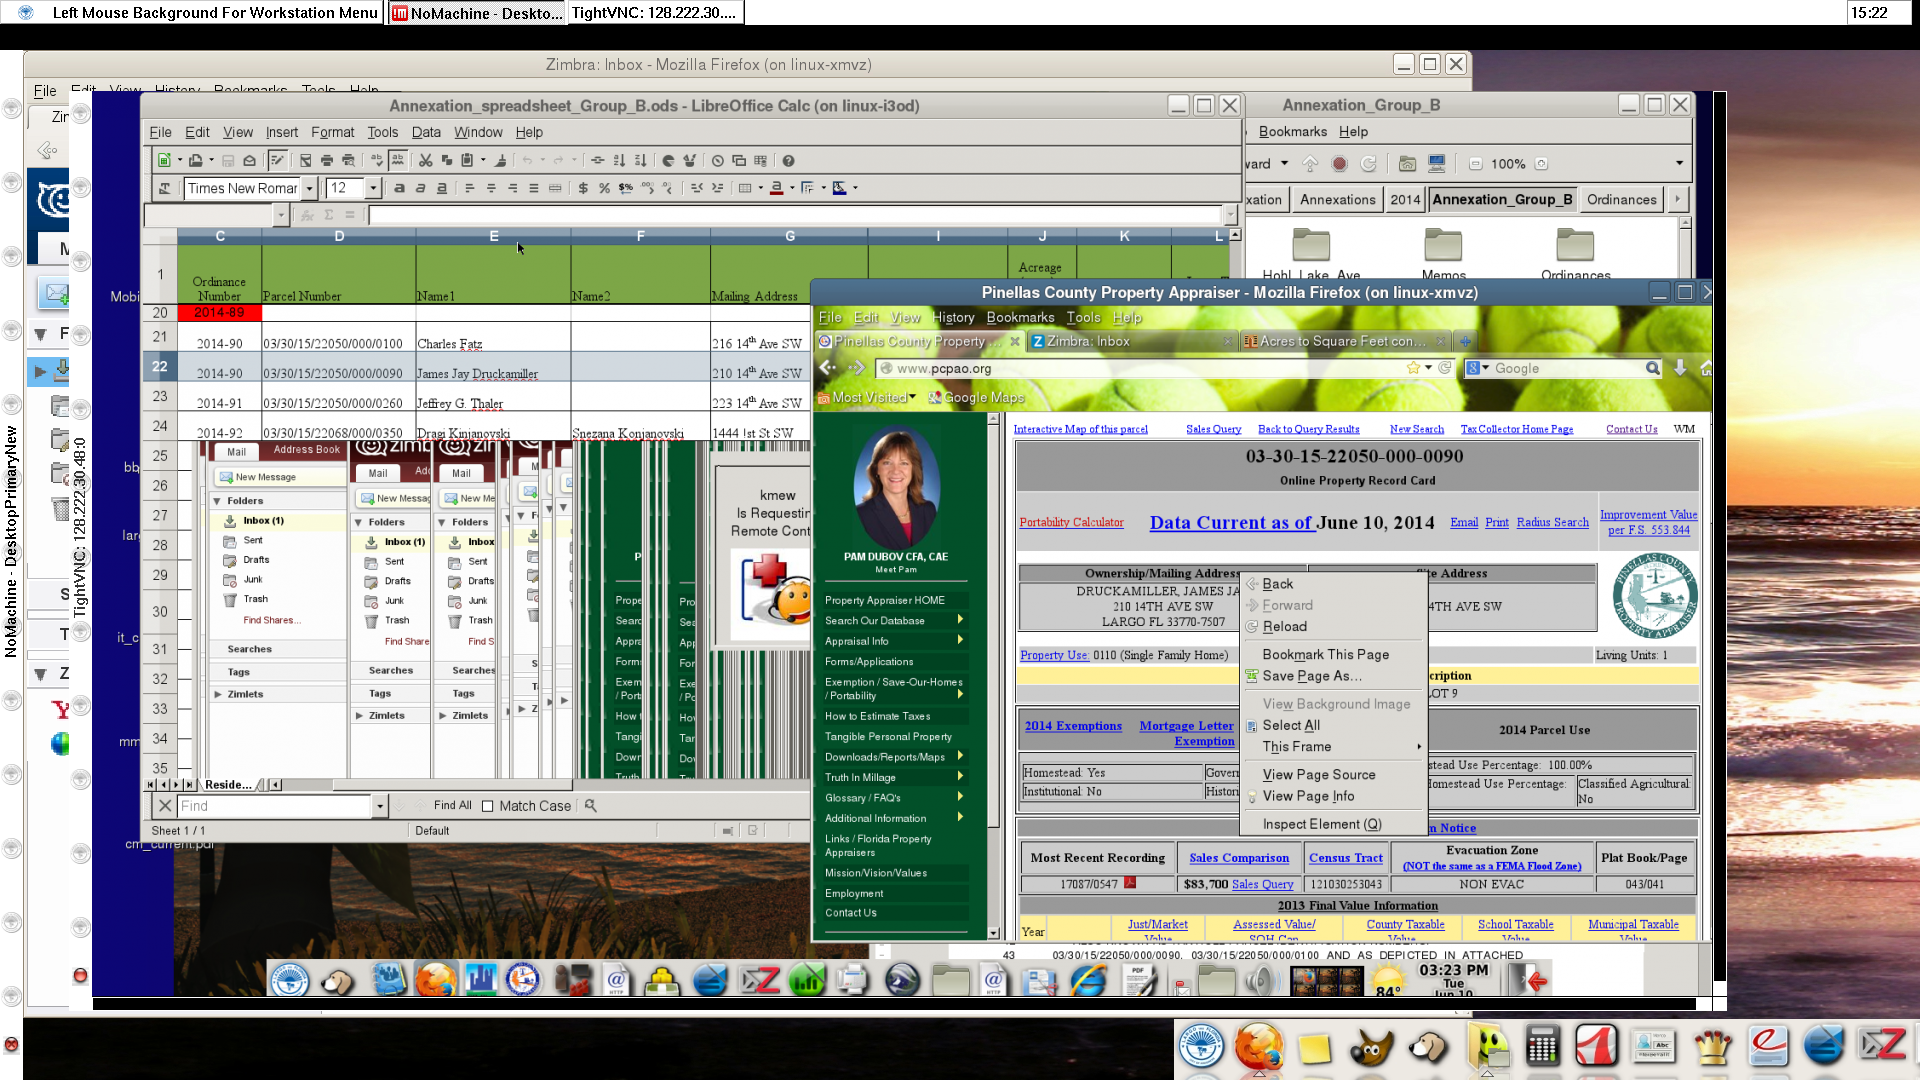The width and height of the screenshot is (1920, 1080).
Task: Click the Clone Formatting paintbrush icon
Action: [x=501, y=160]
